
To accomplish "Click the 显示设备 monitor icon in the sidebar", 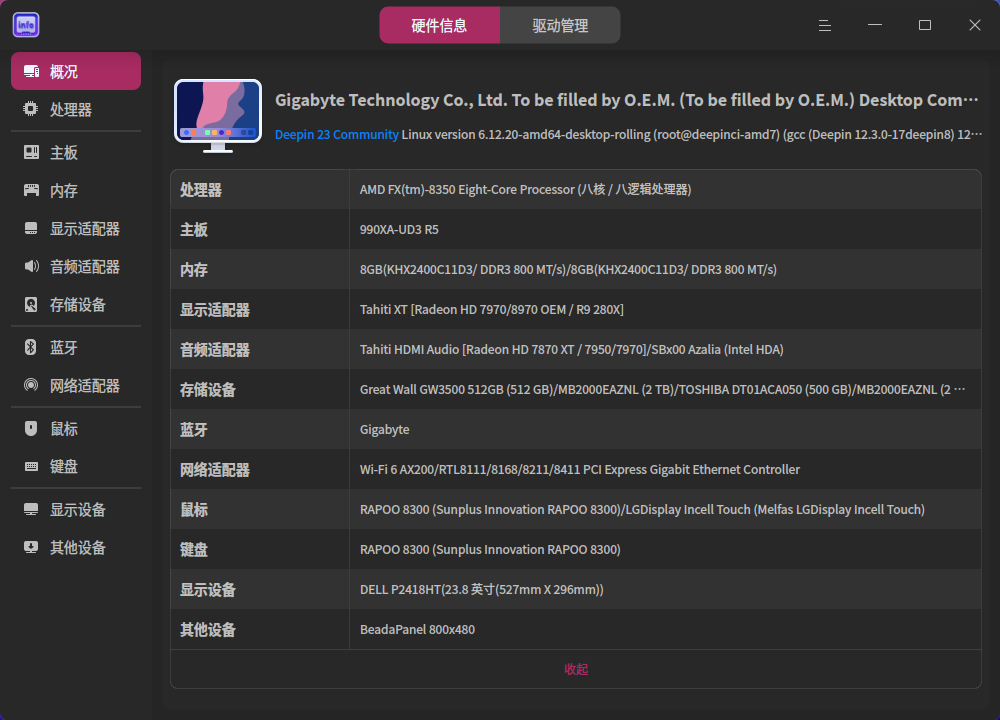I will (x=31, y=509).
